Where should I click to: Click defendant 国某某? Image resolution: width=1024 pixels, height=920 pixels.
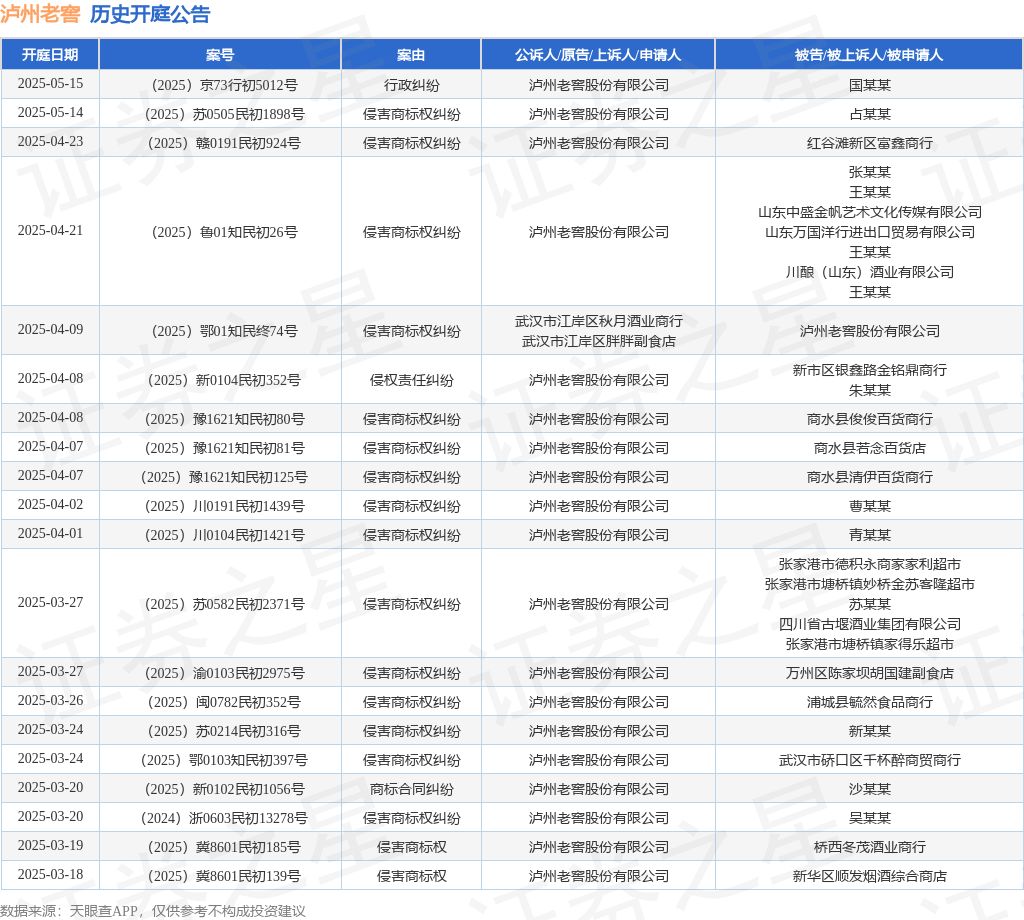(x=869, y=86)
